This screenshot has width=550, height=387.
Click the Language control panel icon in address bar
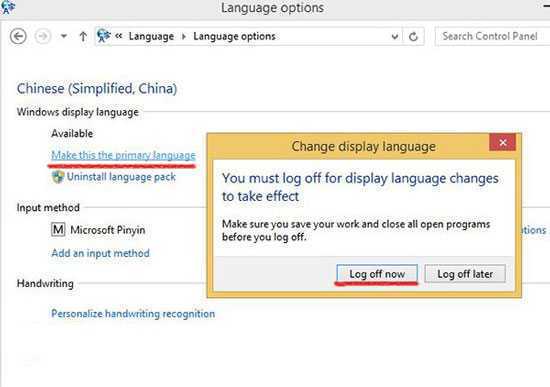[x=104, y=36]
